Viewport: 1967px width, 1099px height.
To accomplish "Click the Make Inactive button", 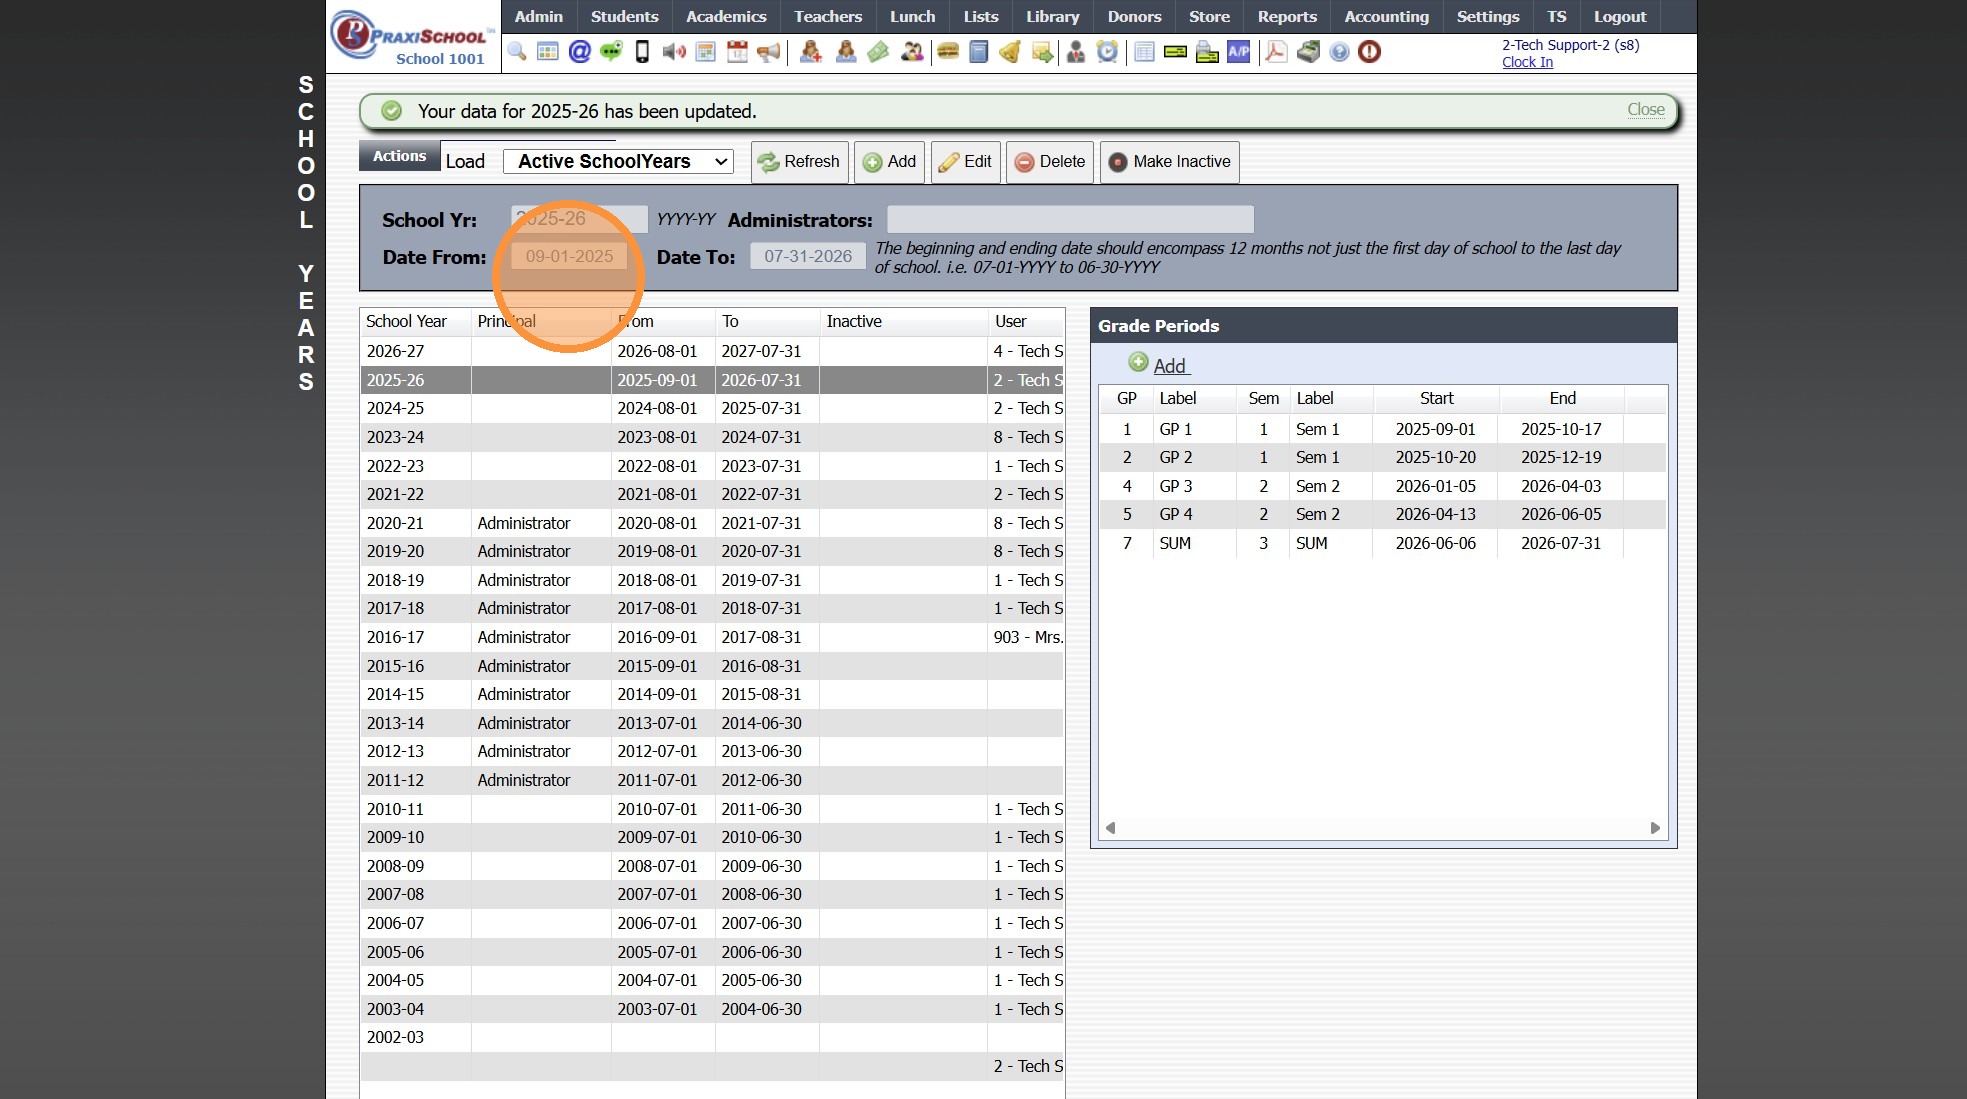I will click(1169, 161).
